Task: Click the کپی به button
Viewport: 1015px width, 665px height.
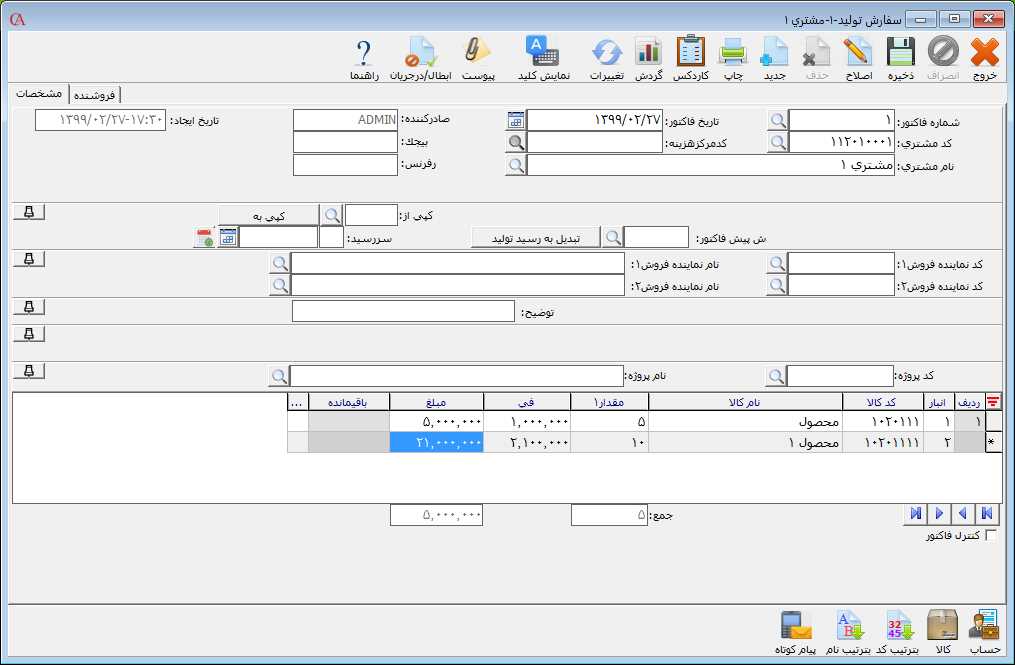Action: [268, 215]
